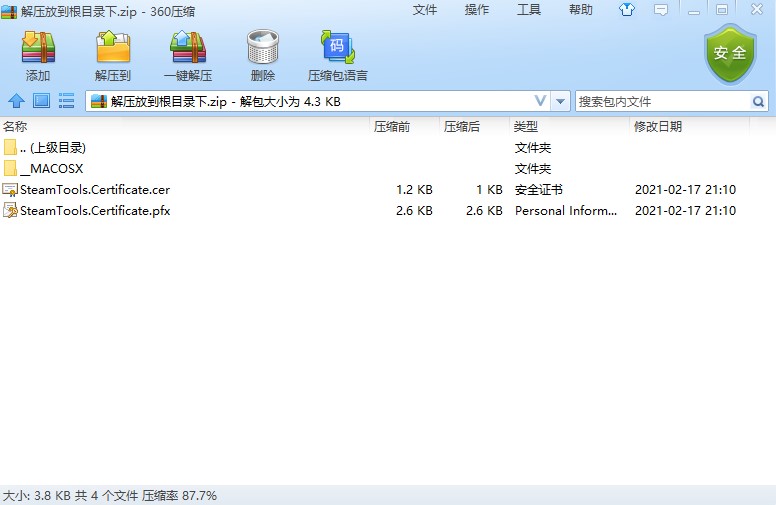
Task: Go up one level with blue arrow
Action: 16,101
